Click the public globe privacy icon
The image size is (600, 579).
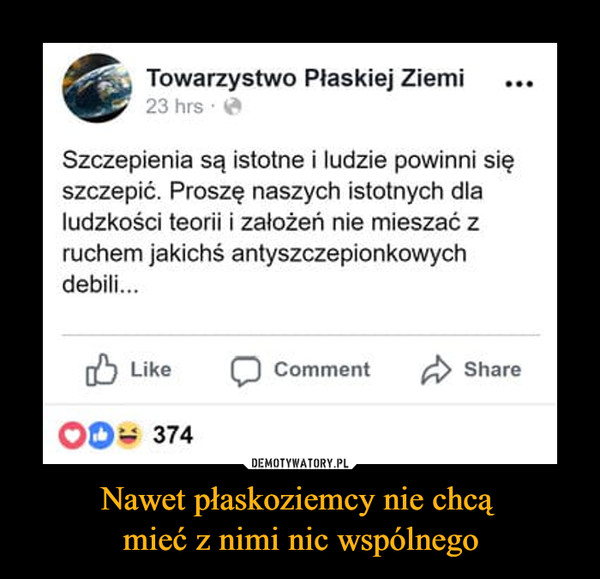coord(233,106)
